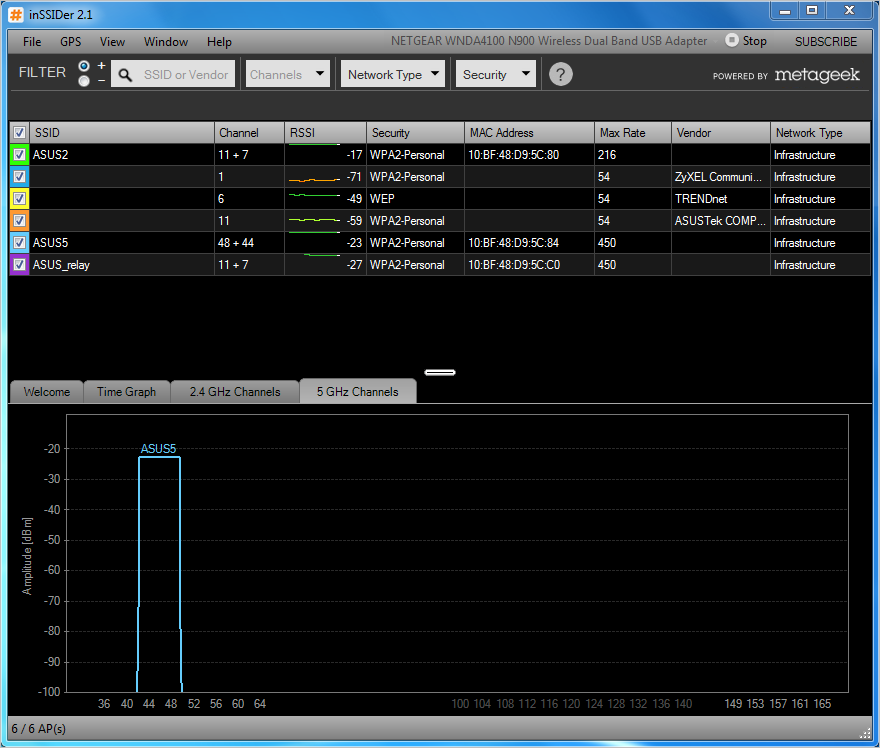Click the RSSI value -17
The image size is (880, 748).
[x=354, y=154]
